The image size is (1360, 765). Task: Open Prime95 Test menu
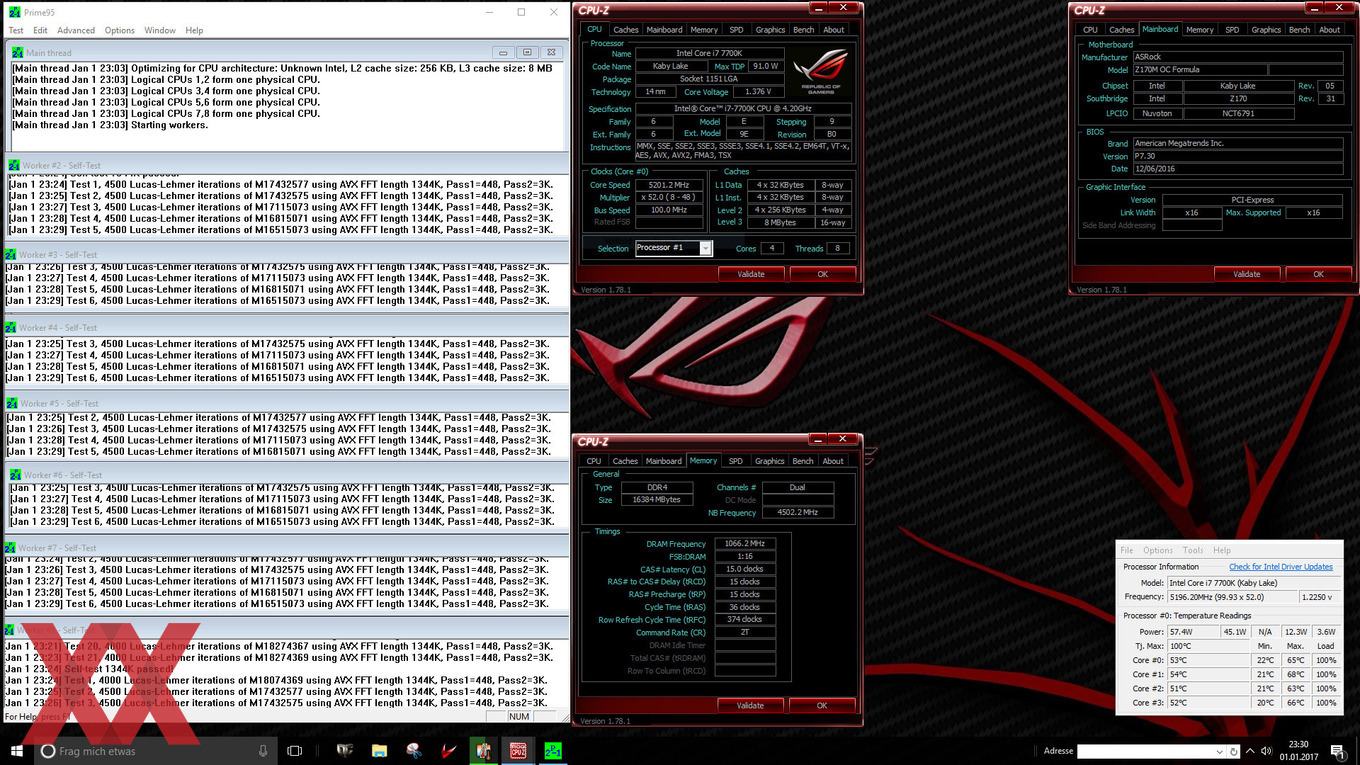[x=16, y=30]
